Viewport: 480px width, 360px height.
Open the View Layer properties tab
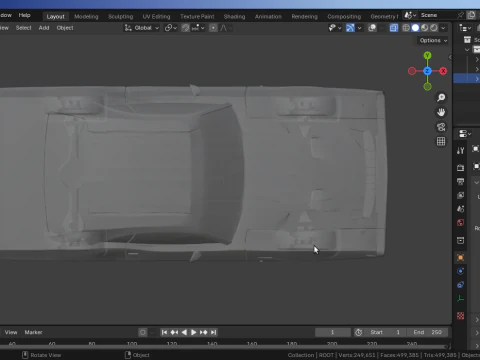click(x=460, y=195)
